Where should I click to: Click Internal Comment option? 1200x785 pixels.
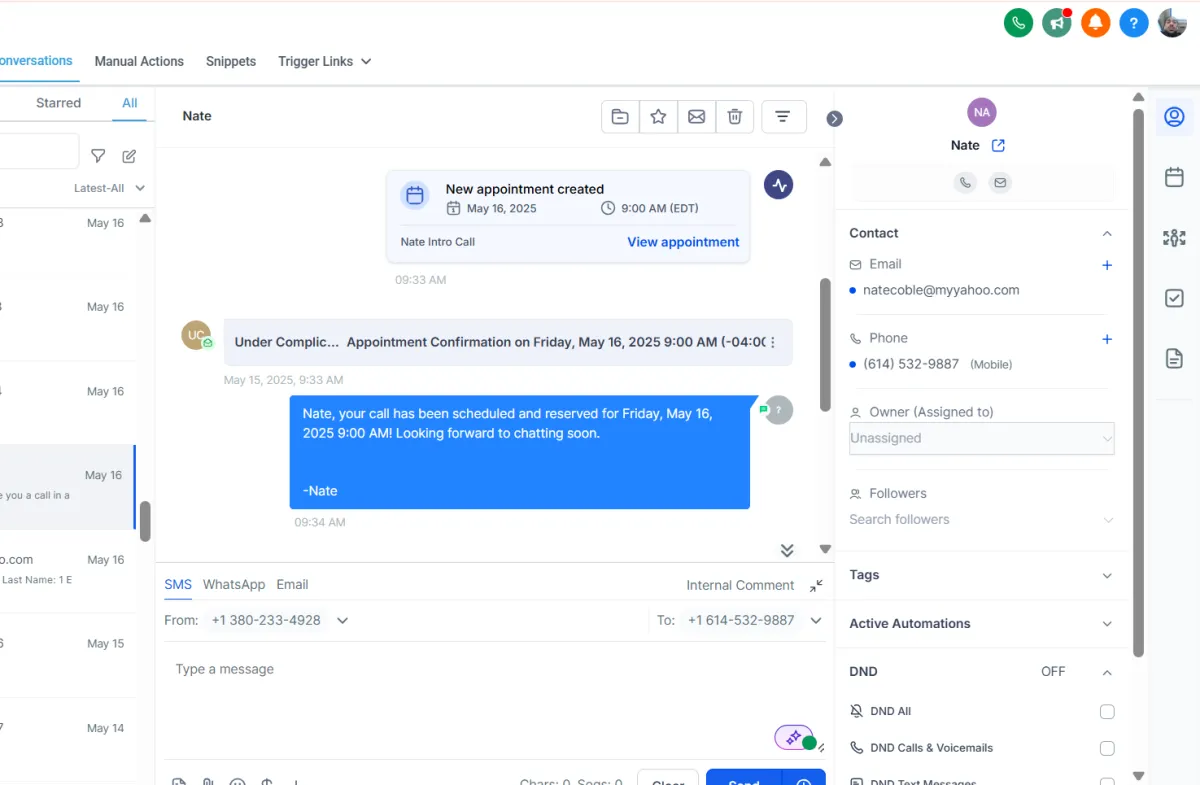pos(740,586)
